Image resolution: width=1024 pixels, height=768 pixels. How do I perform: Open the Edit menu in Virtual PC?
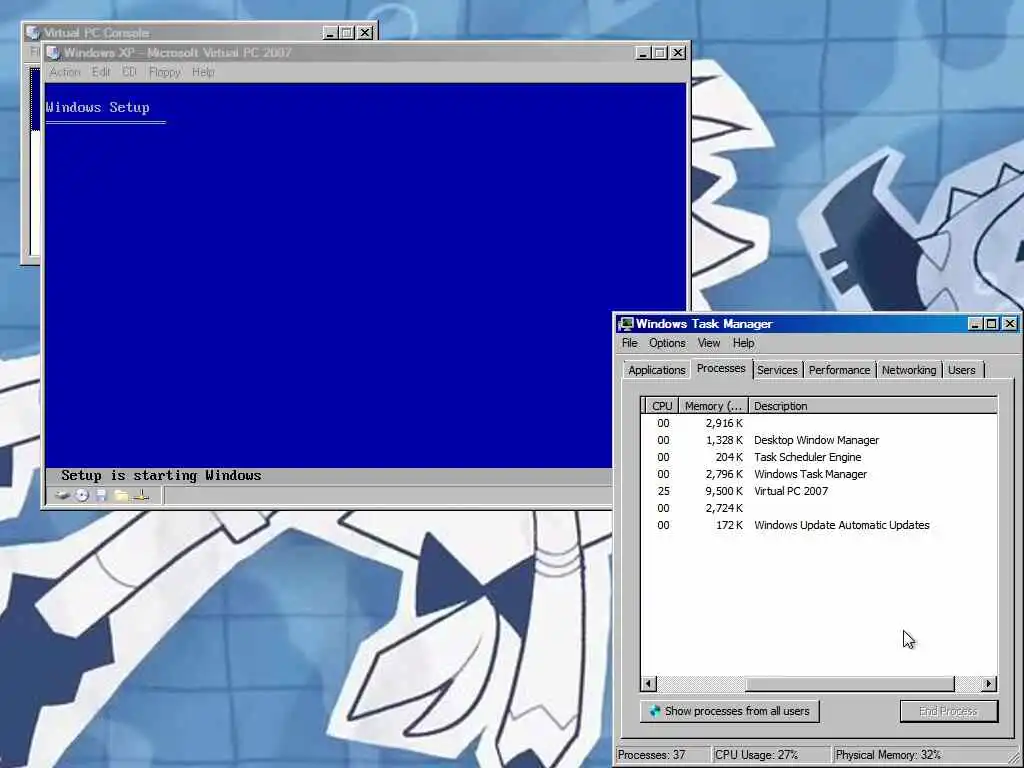(101, 72)
